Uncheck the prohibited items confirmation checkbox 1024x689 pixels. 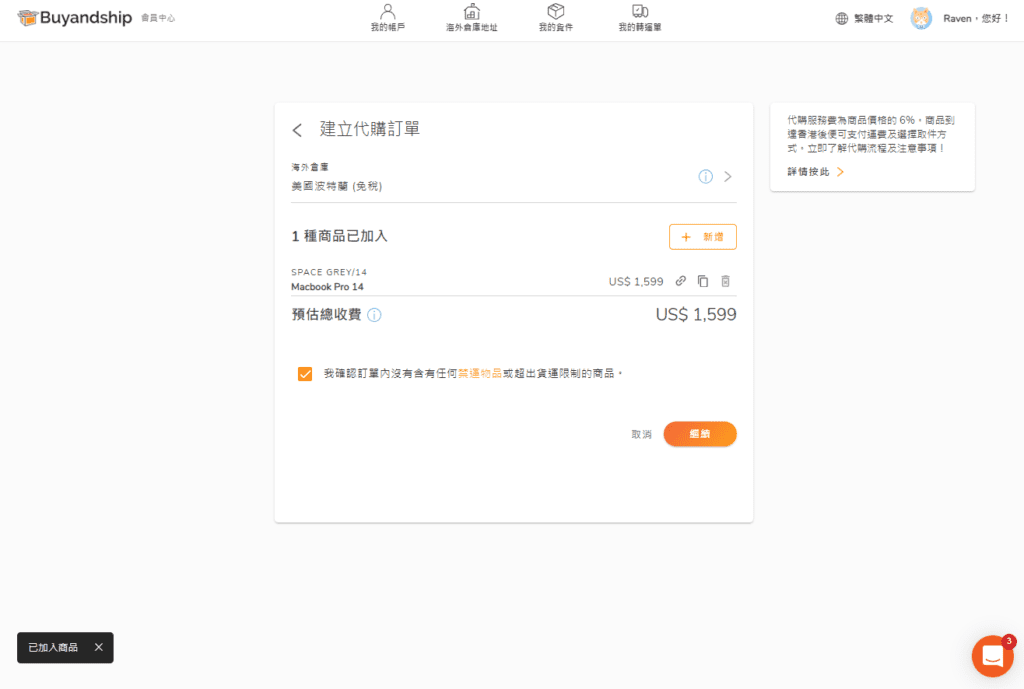click(x=305, y=374)
